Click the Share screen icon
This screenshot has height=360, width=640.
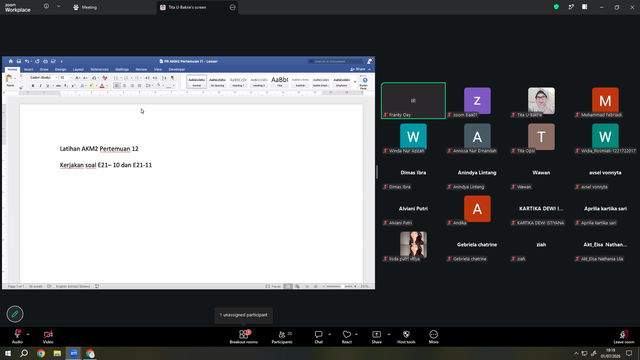pos(376,334)
